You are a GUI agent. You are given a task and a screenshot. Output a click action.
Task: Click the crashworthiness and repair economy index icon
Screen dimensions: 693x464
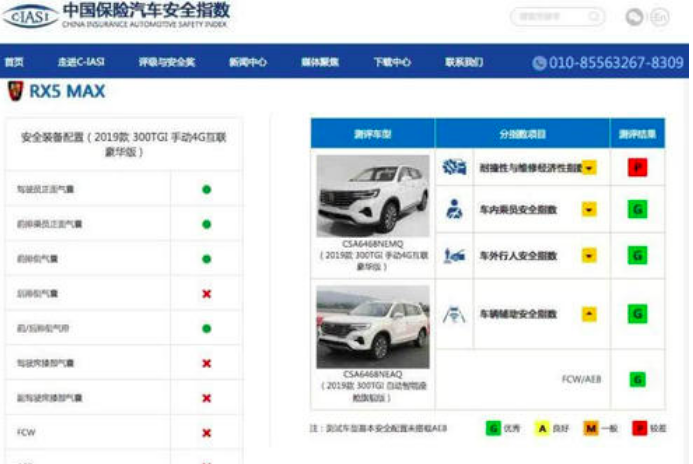coord(454,167)
